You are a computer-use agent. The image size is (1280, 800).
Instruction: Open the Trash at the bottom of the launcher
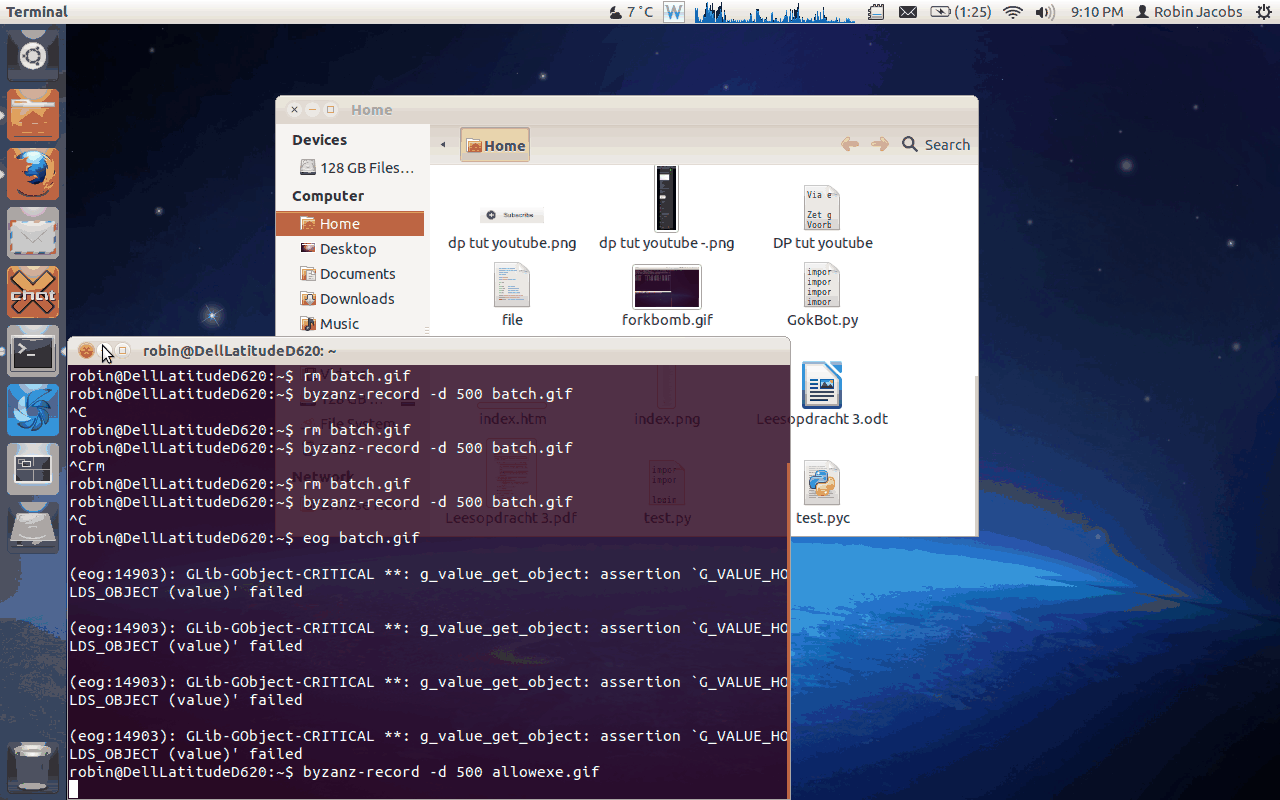[x=32, y=765]
